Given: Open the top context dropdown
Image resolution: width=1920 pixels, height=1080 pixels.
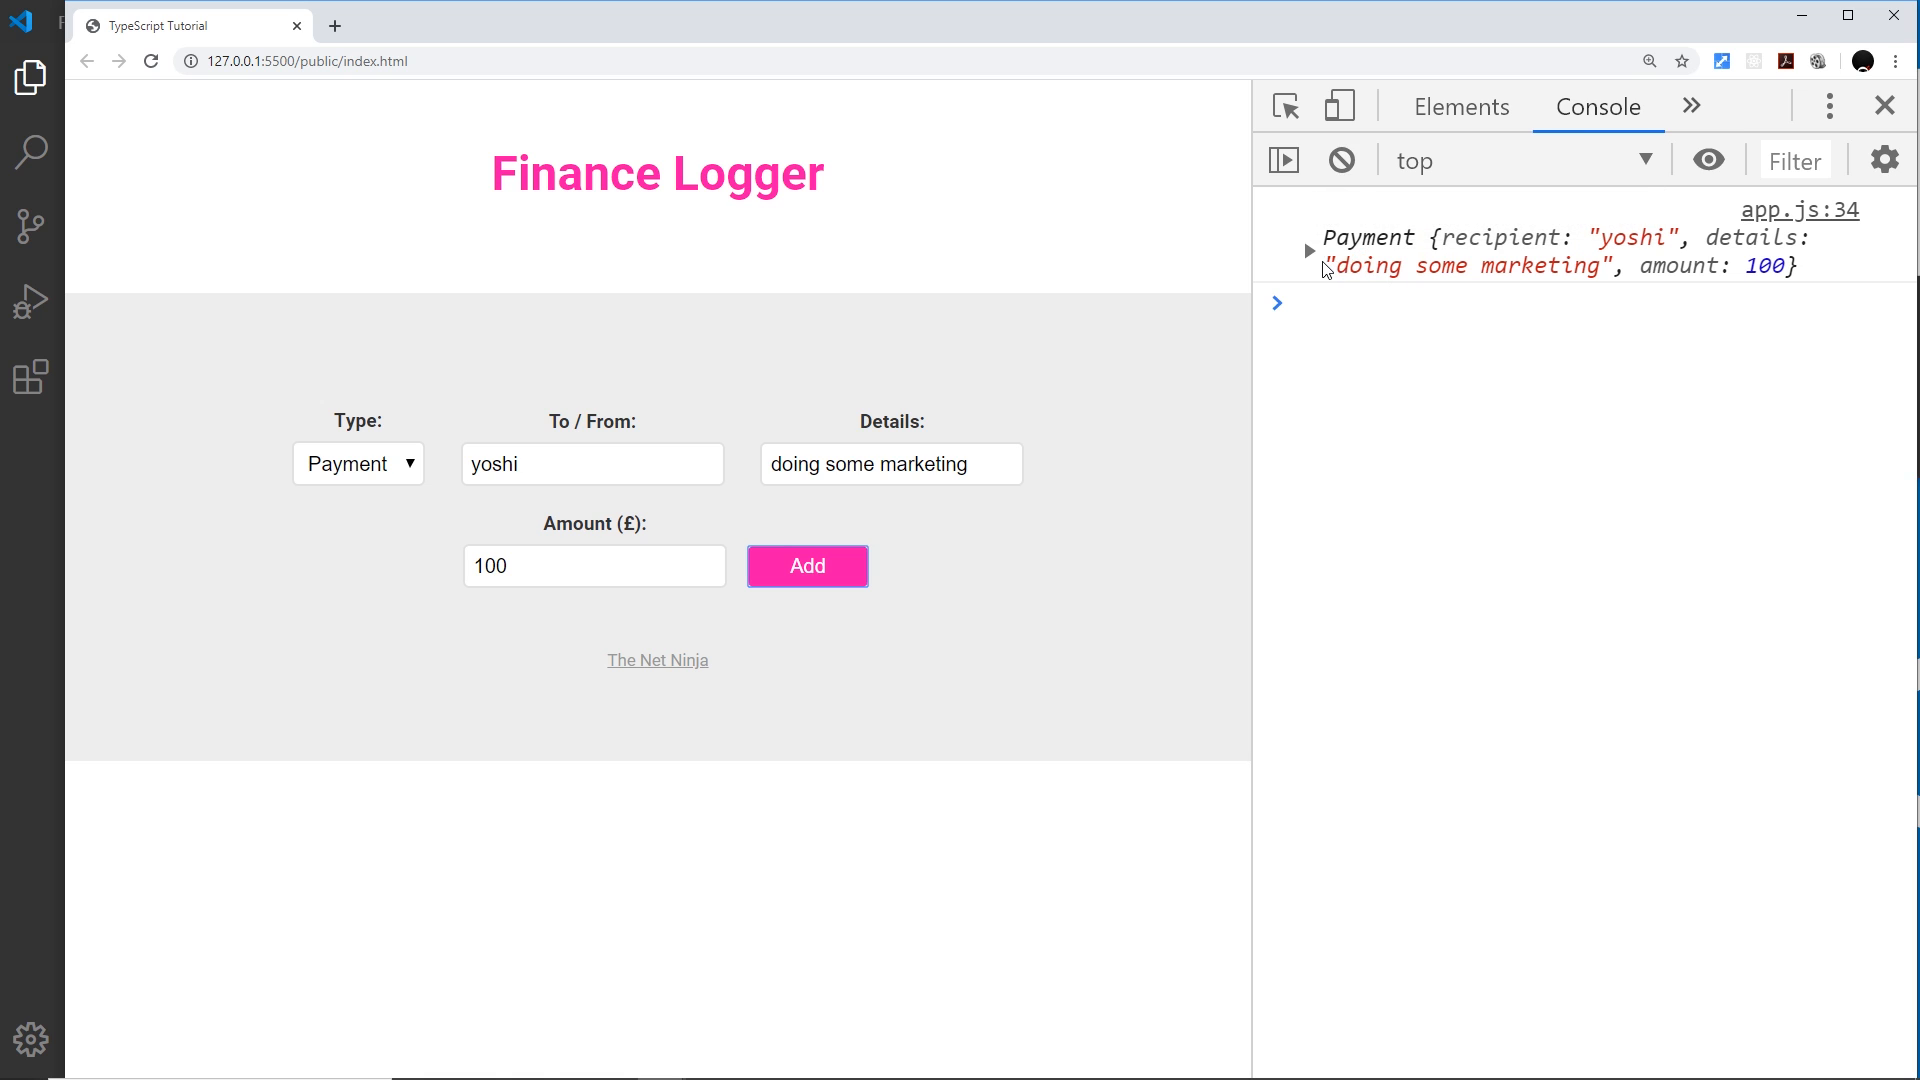Looking at the screenshot, I should click(x=1524, y=160).
